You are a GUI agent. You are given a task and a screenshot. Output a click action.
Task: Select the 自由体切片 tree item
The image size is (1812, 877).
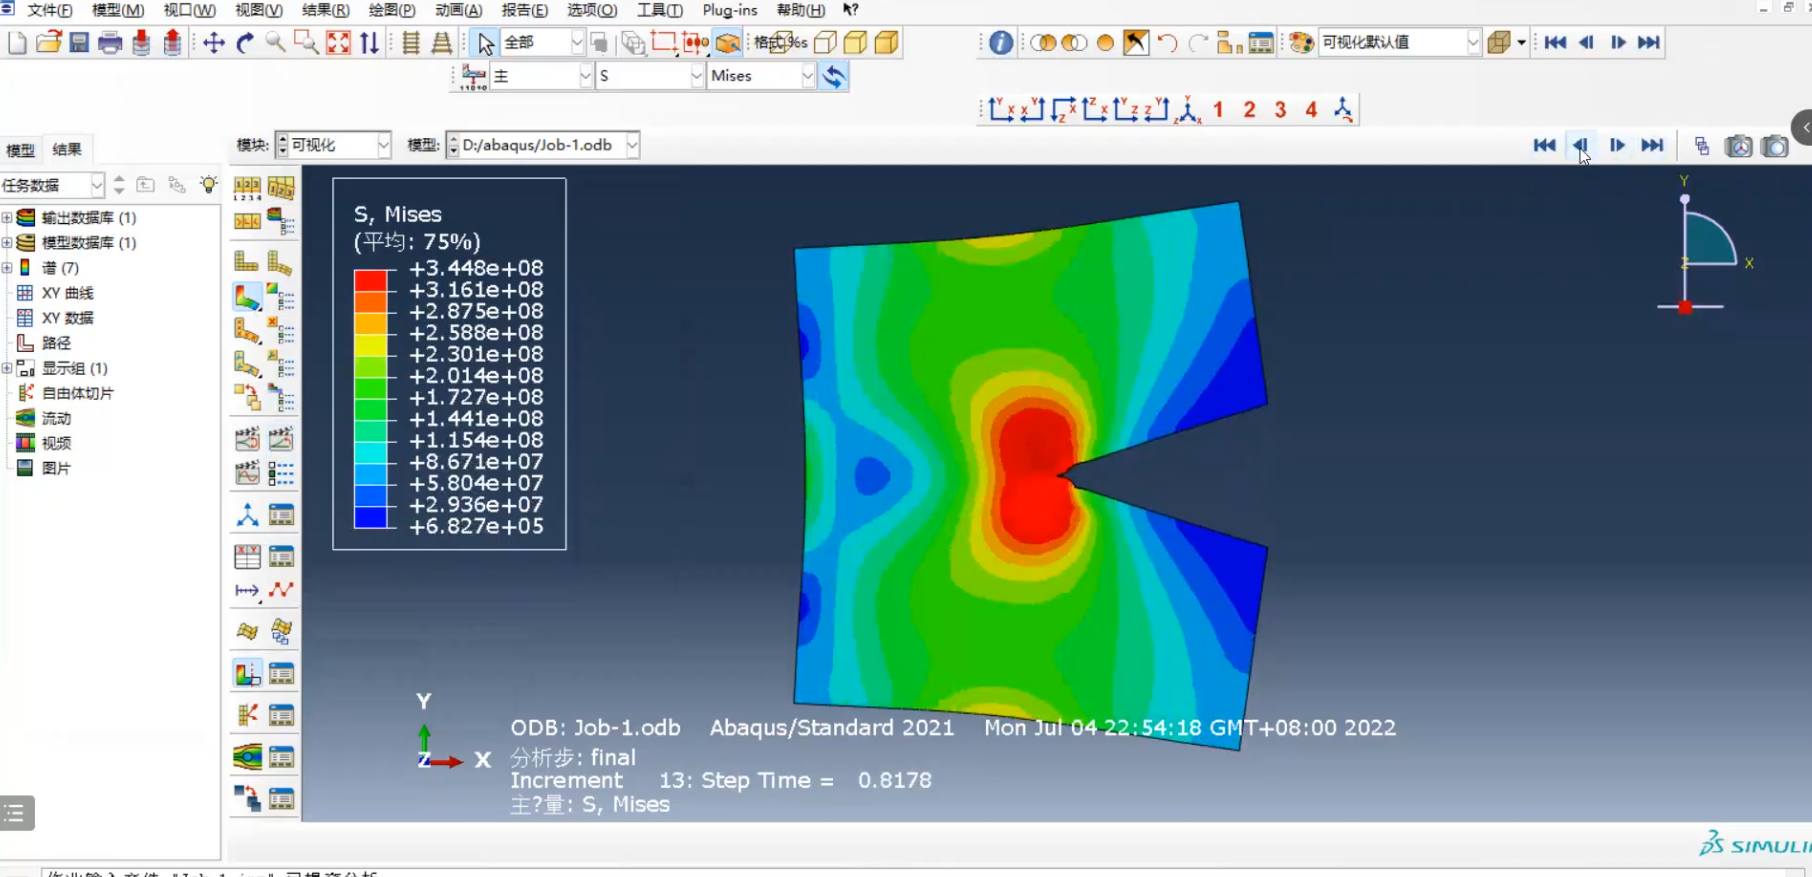77,393
